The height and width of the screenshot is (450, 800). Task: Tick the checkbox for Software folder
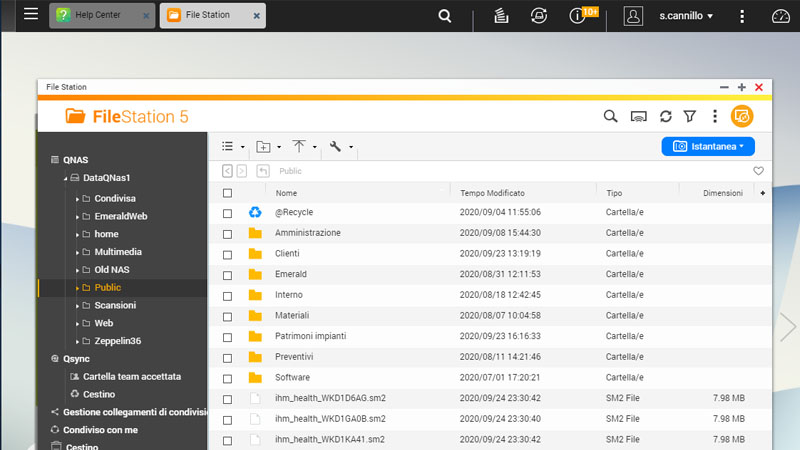click(x=228, y=378)
